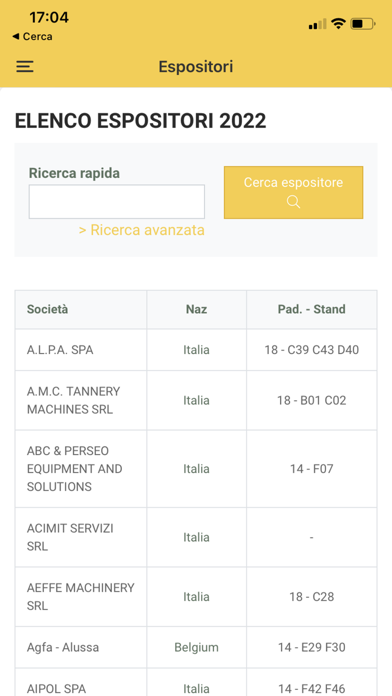Open ABC & PERSEO EQUIPMENT AND SOLUTIONS
The height and width of the screenshot is (696, 392).
point(196,469)
